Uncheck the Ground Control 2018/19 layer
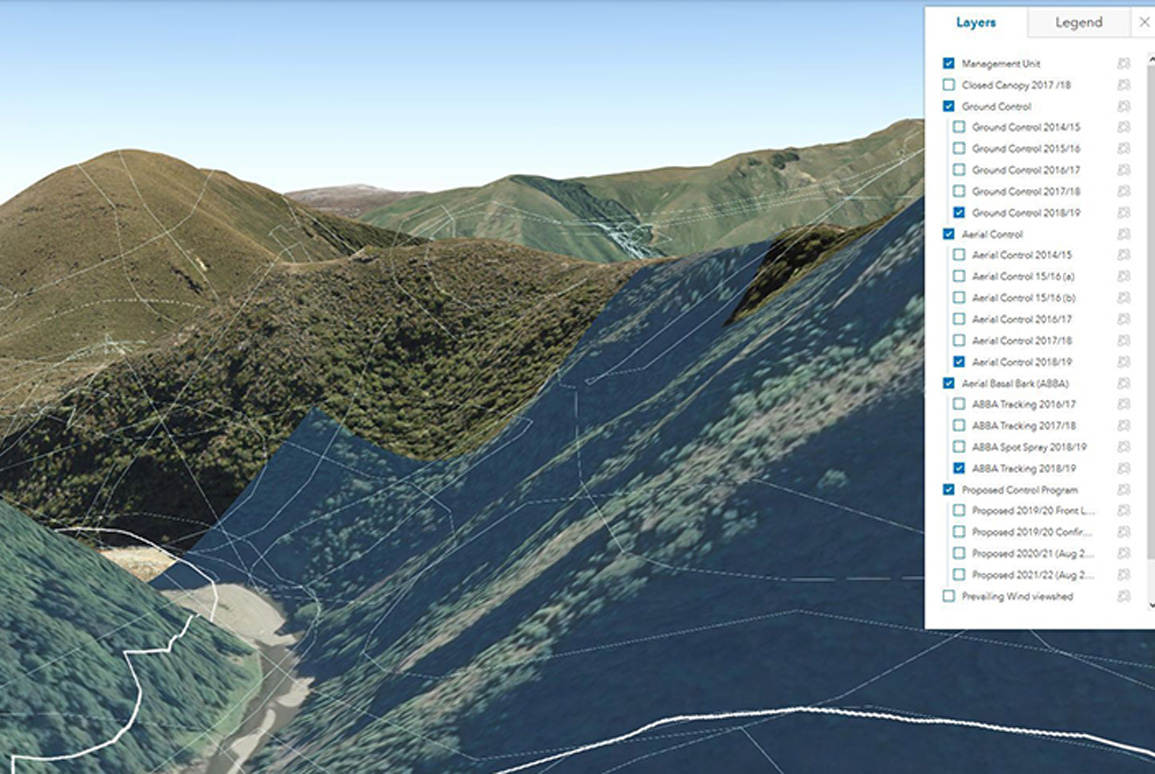Screen dimensions: 1155x774 coord(959,213)
